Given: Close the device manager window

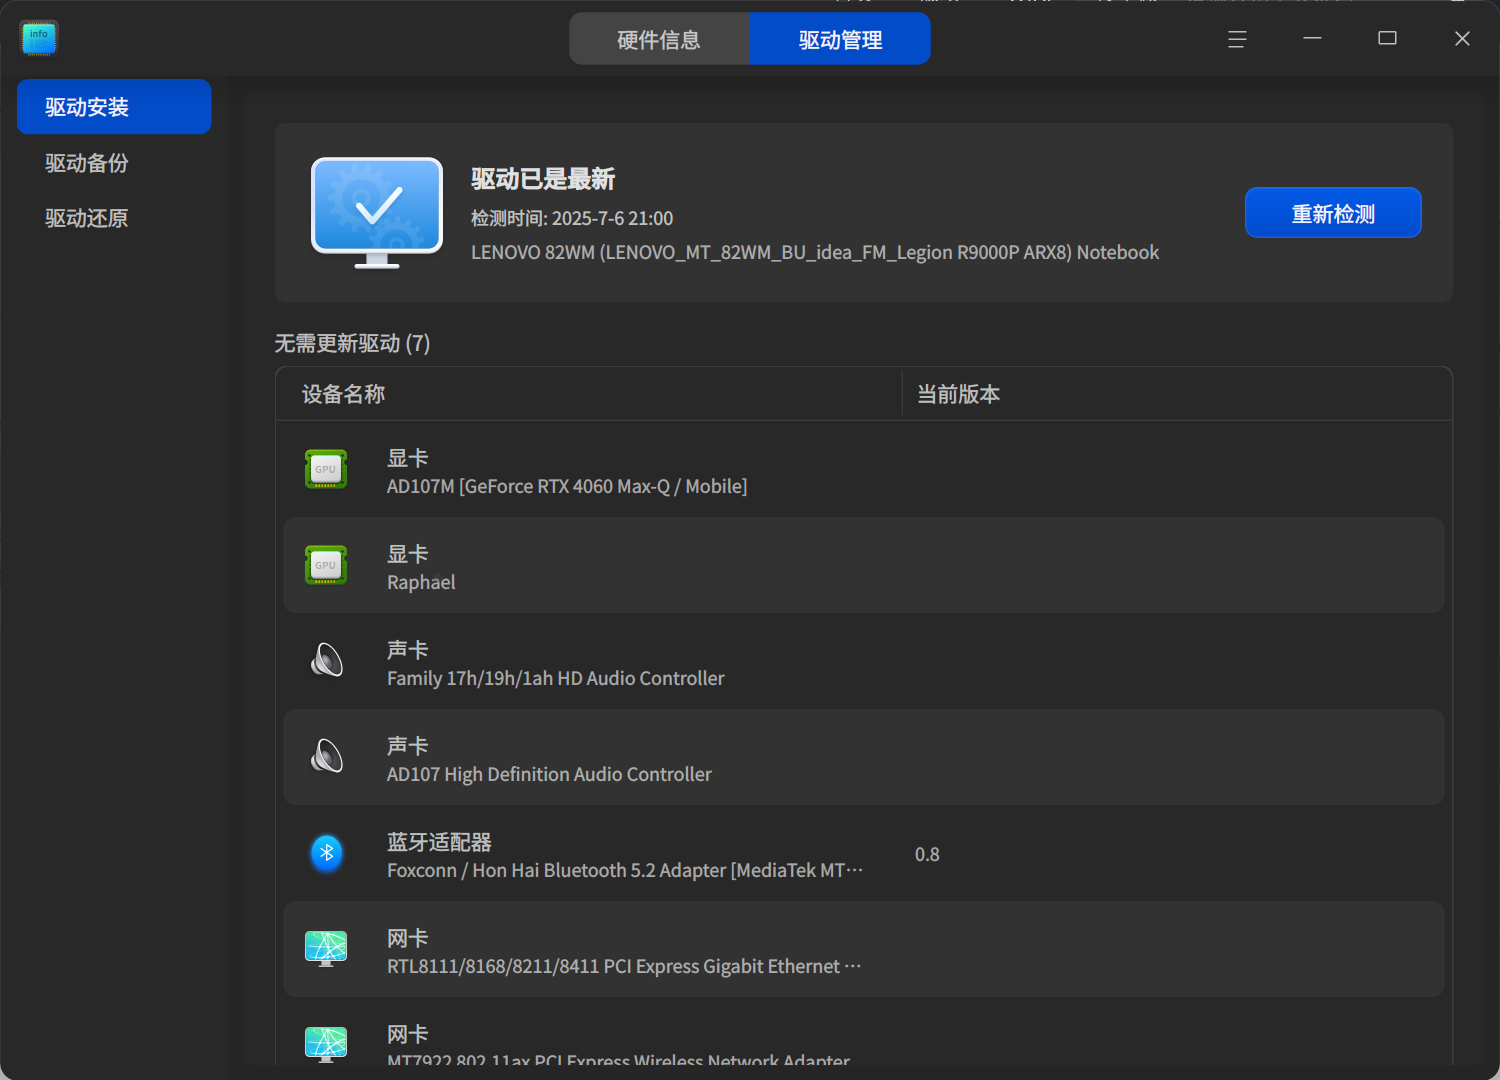Looking at the screenshot, I should pyautogui.click(x=1462, y=38).
